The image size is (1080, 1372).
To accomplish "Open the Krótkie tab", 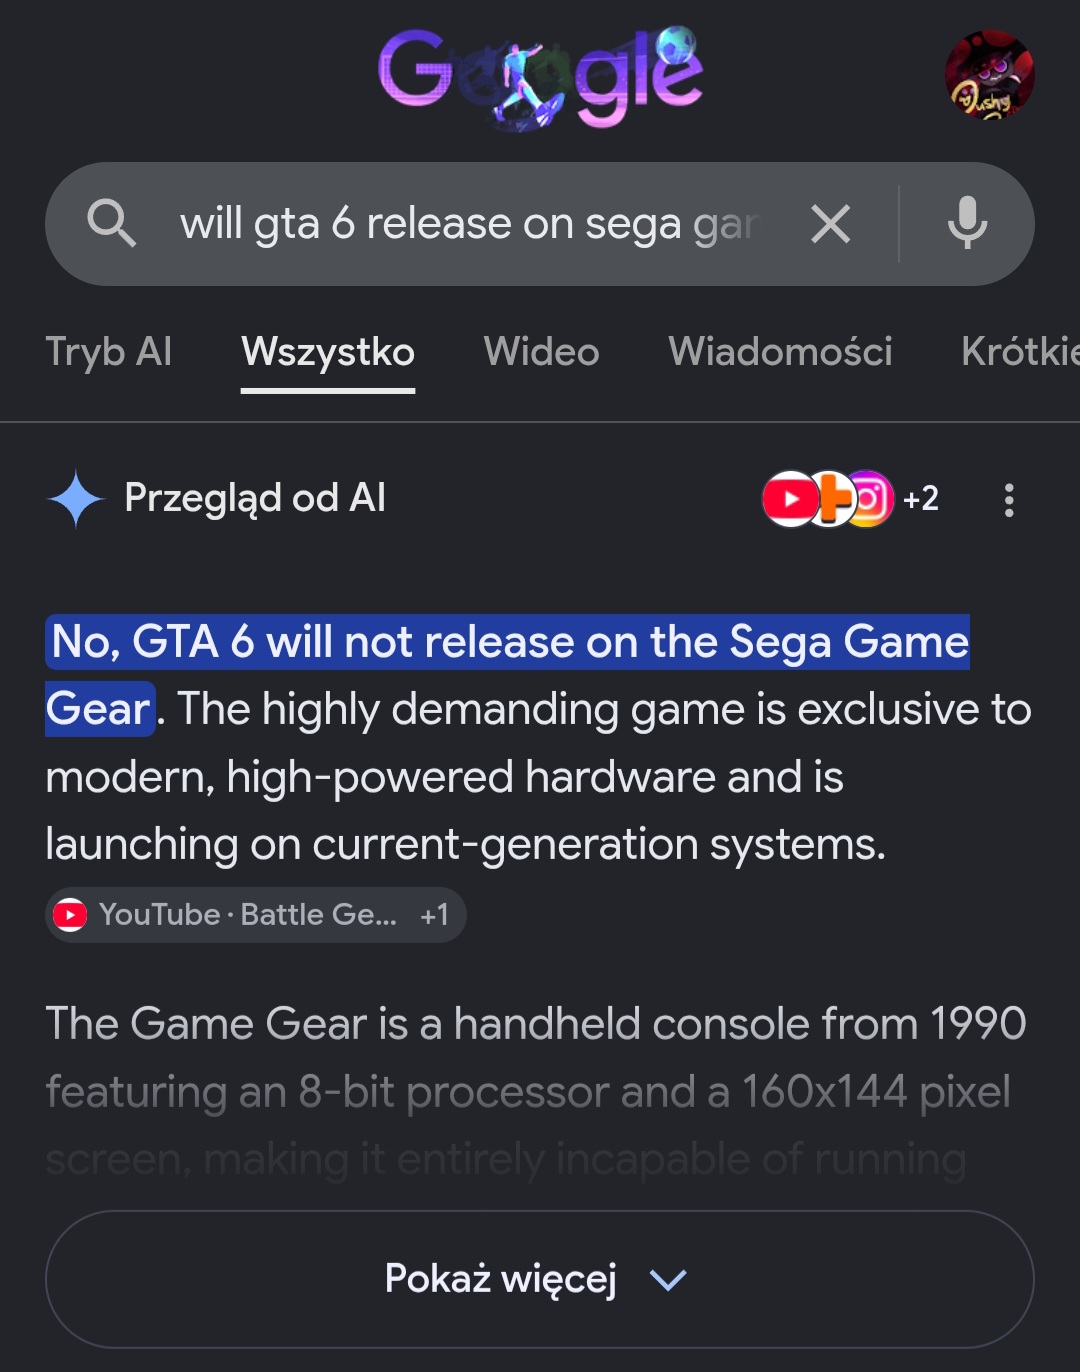I will tap(1020, 352).
